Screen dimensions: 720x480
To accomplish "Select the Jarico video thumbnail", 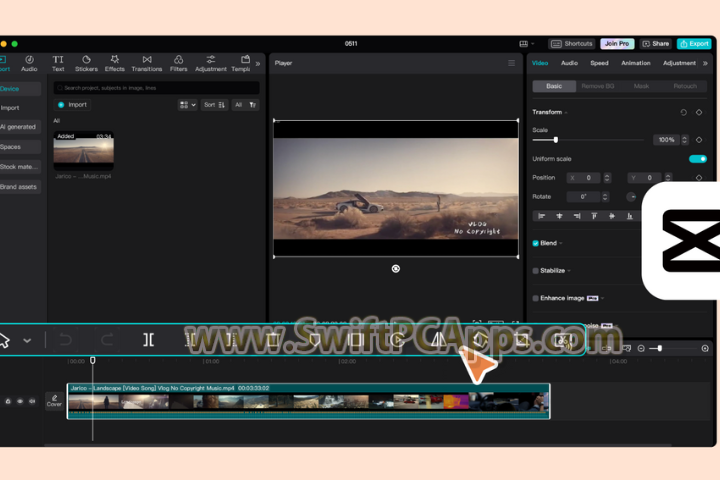I will [x=84, y=151].
